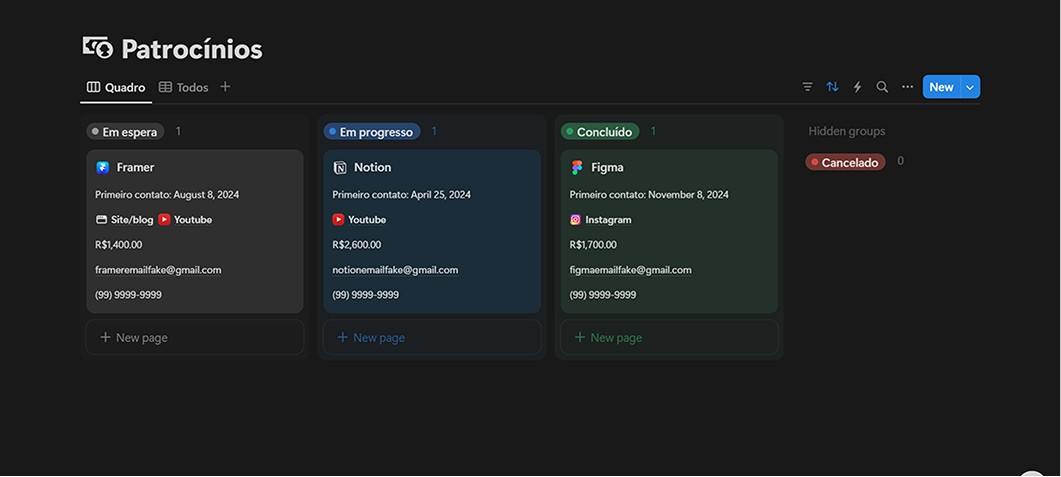
Task: Click the Site/blog tag icon on Framer card
Action: pos(101,219)
